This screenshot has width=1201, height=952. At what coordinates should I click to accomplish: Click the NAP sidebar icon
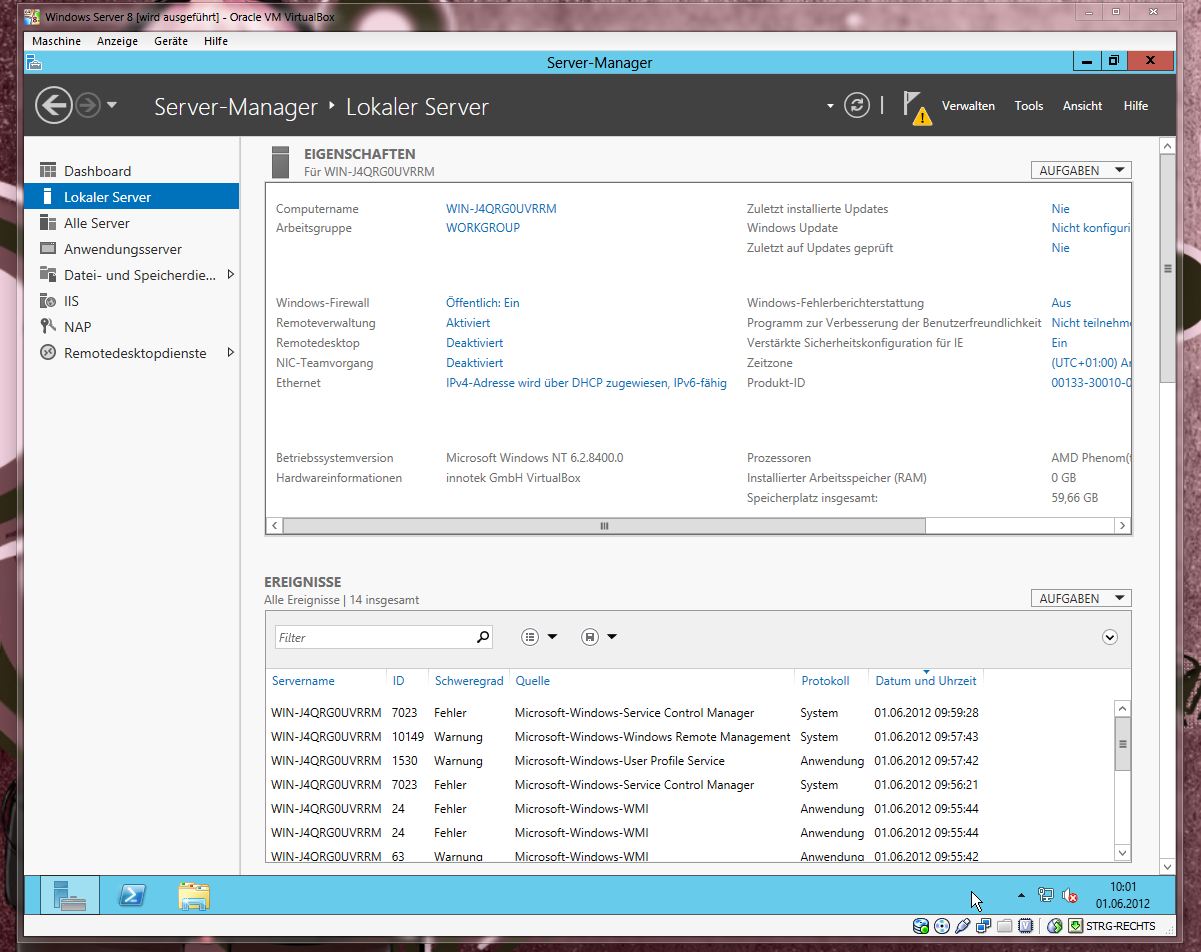point(47,326)
